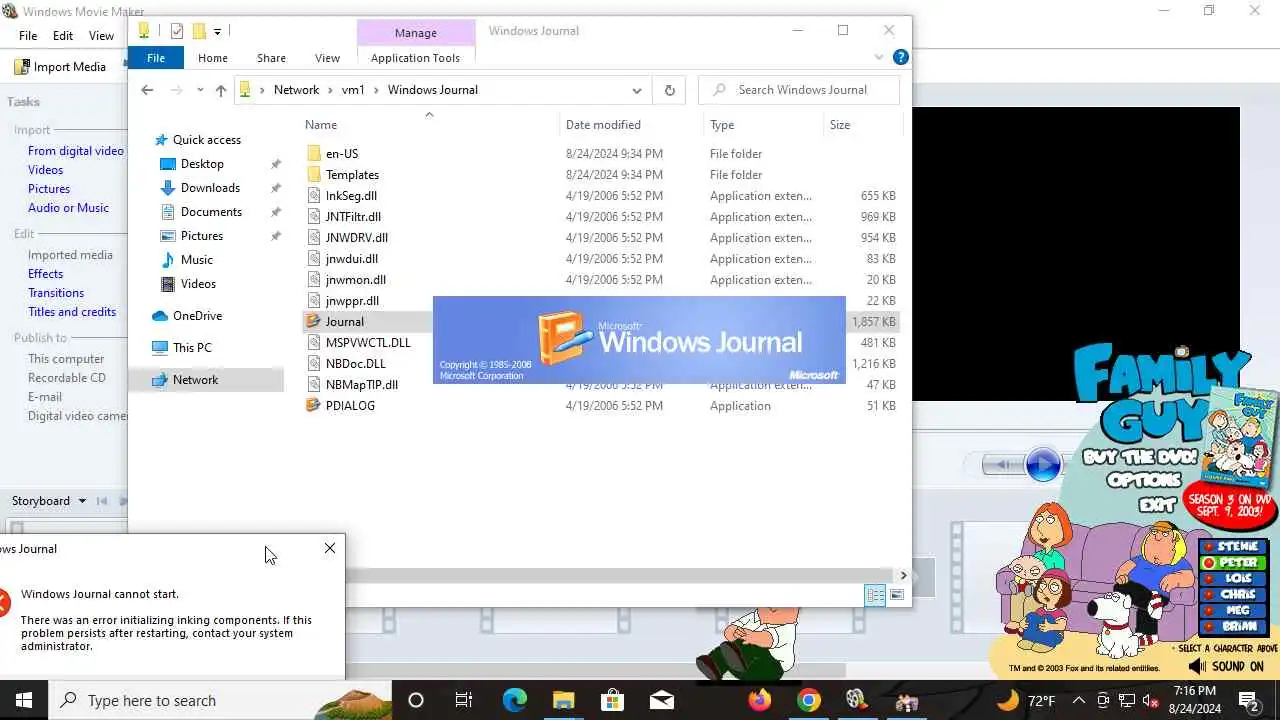The width and height of the screenshot is (1280, 720).
Task: Click the muted volume tray icon
Action: (x=1151, y=700)
